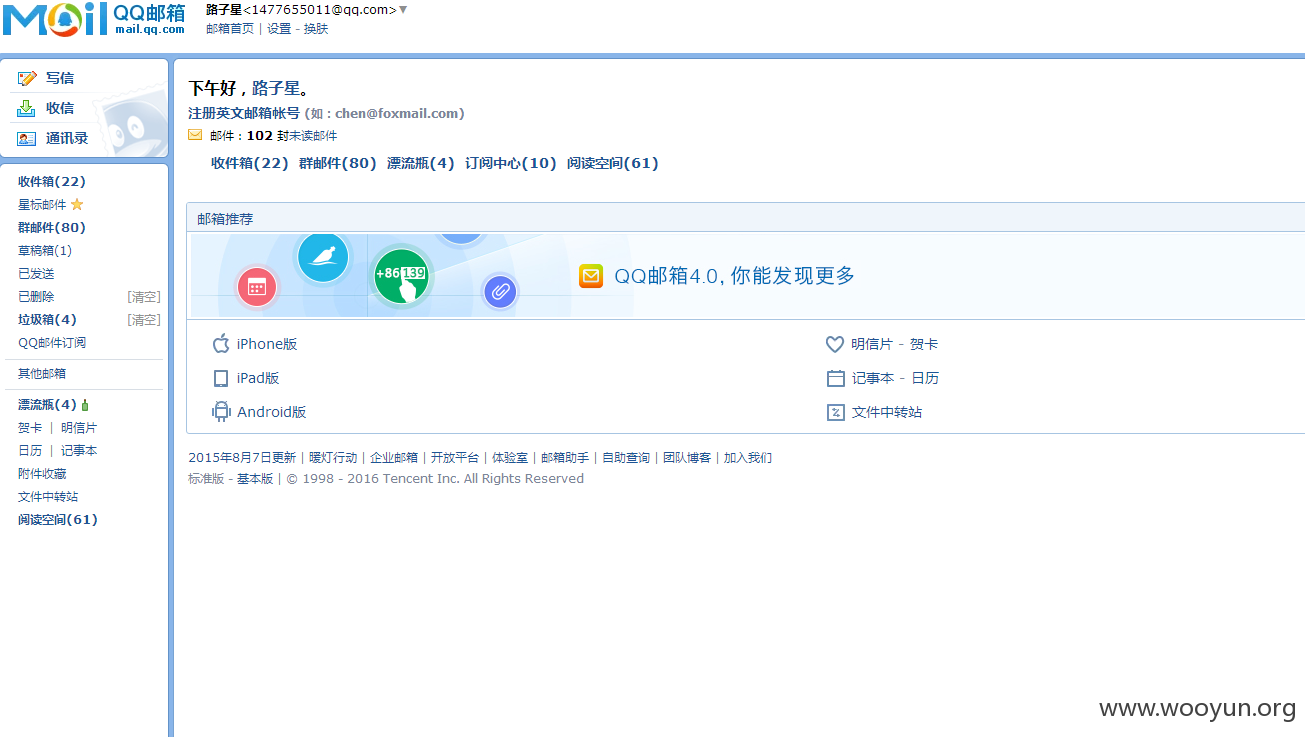1305x737 pixels.
Task: Open 其他邮箱 in sidebar
Action: (x=42, y=374)
